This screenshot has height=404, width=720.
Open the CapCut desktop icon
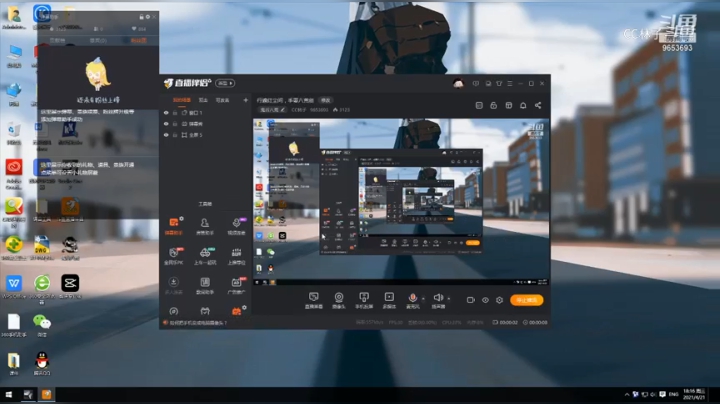pyautogui.click(x=70, y=286)
